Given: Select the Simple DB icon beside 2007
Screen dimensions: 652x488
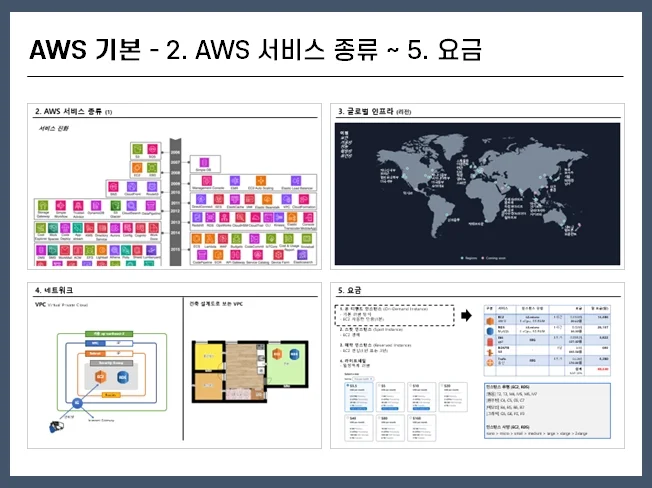Looking at the screenshot, I should coord(204,163).
